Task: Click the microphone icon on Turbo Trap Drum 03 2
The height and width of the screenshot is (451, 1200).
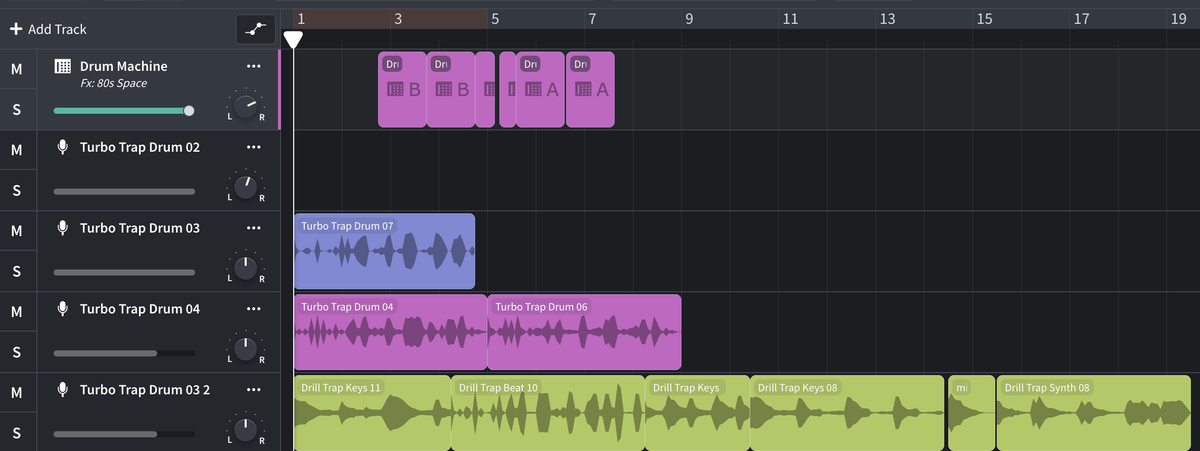Action: tap(62, 390)
